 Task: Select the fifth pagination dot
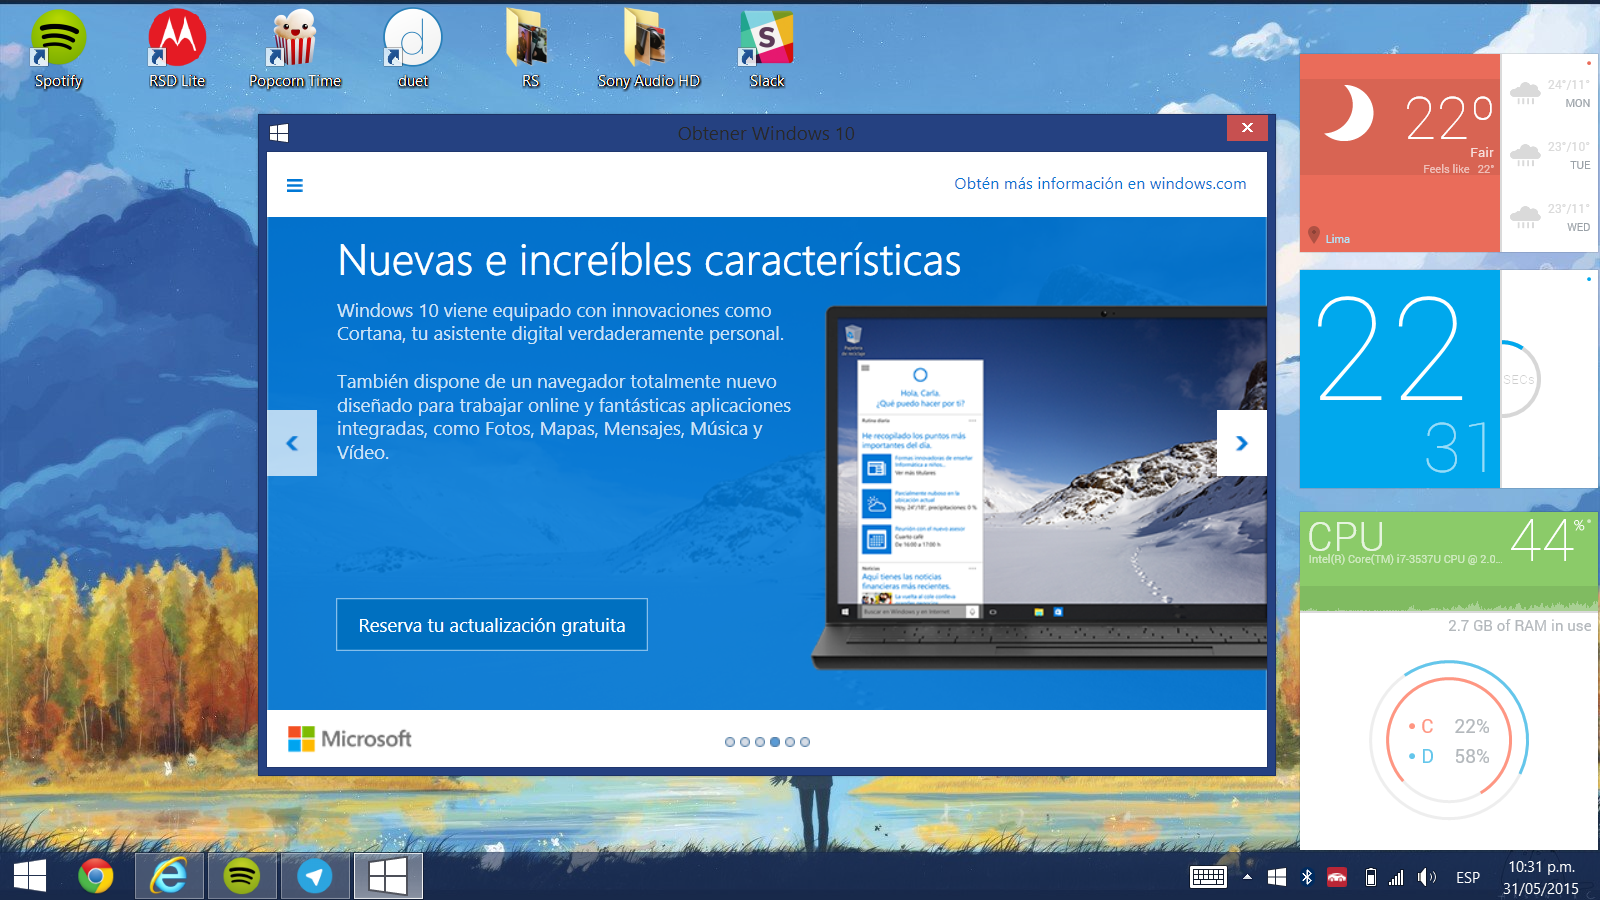[790, 742]
